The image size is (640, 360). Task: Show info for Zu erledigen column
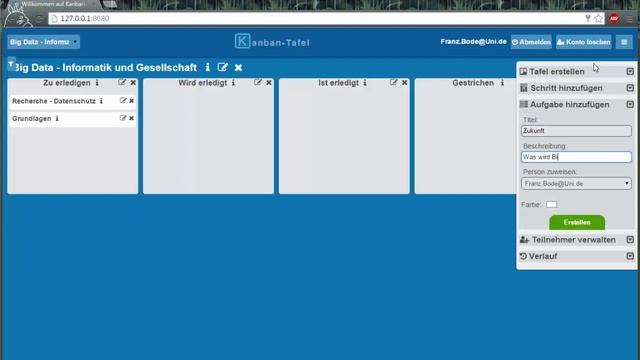pos(97,83)
